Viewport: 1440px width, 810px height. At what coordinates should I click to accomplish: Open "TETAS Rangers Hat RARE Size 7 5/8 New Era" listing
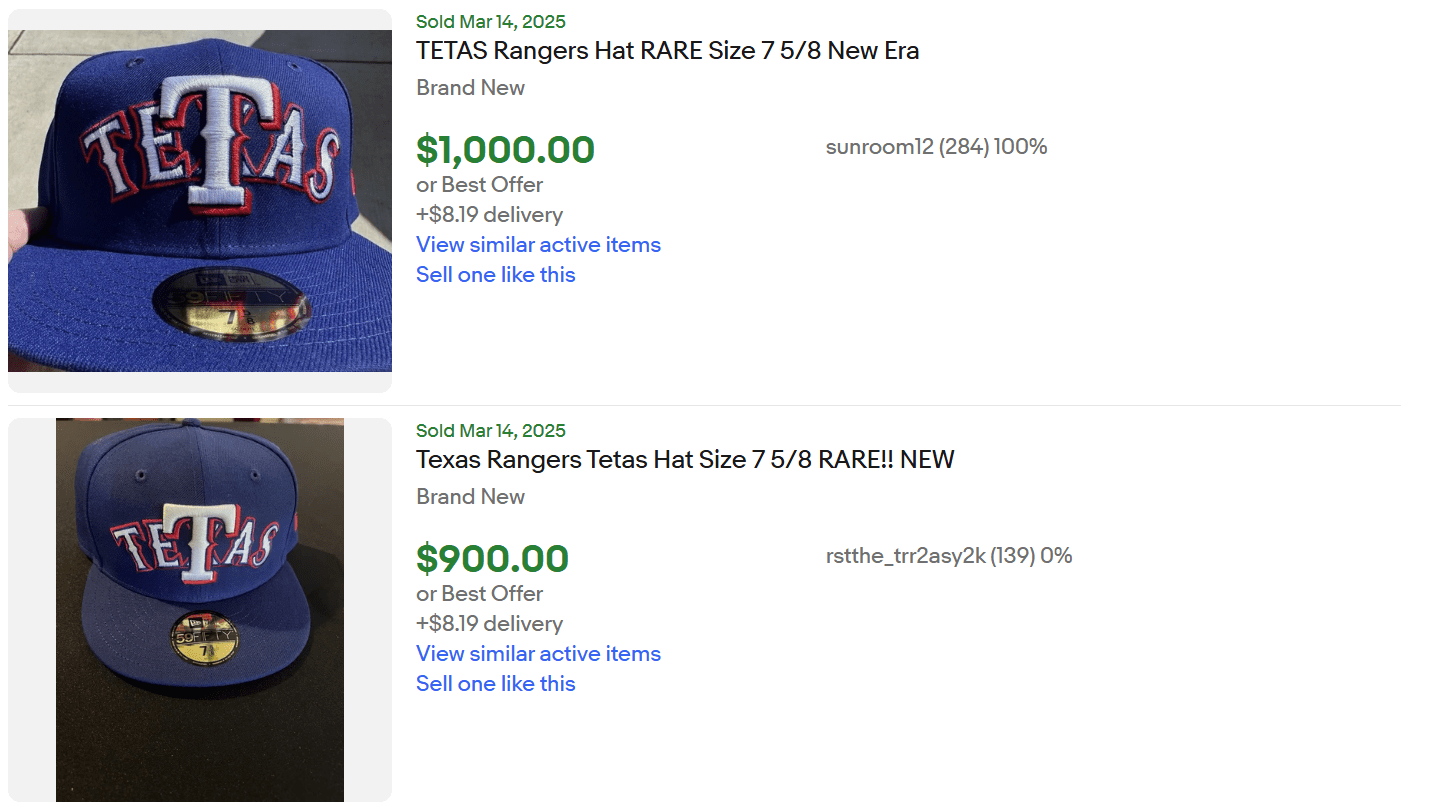point(667,51)
